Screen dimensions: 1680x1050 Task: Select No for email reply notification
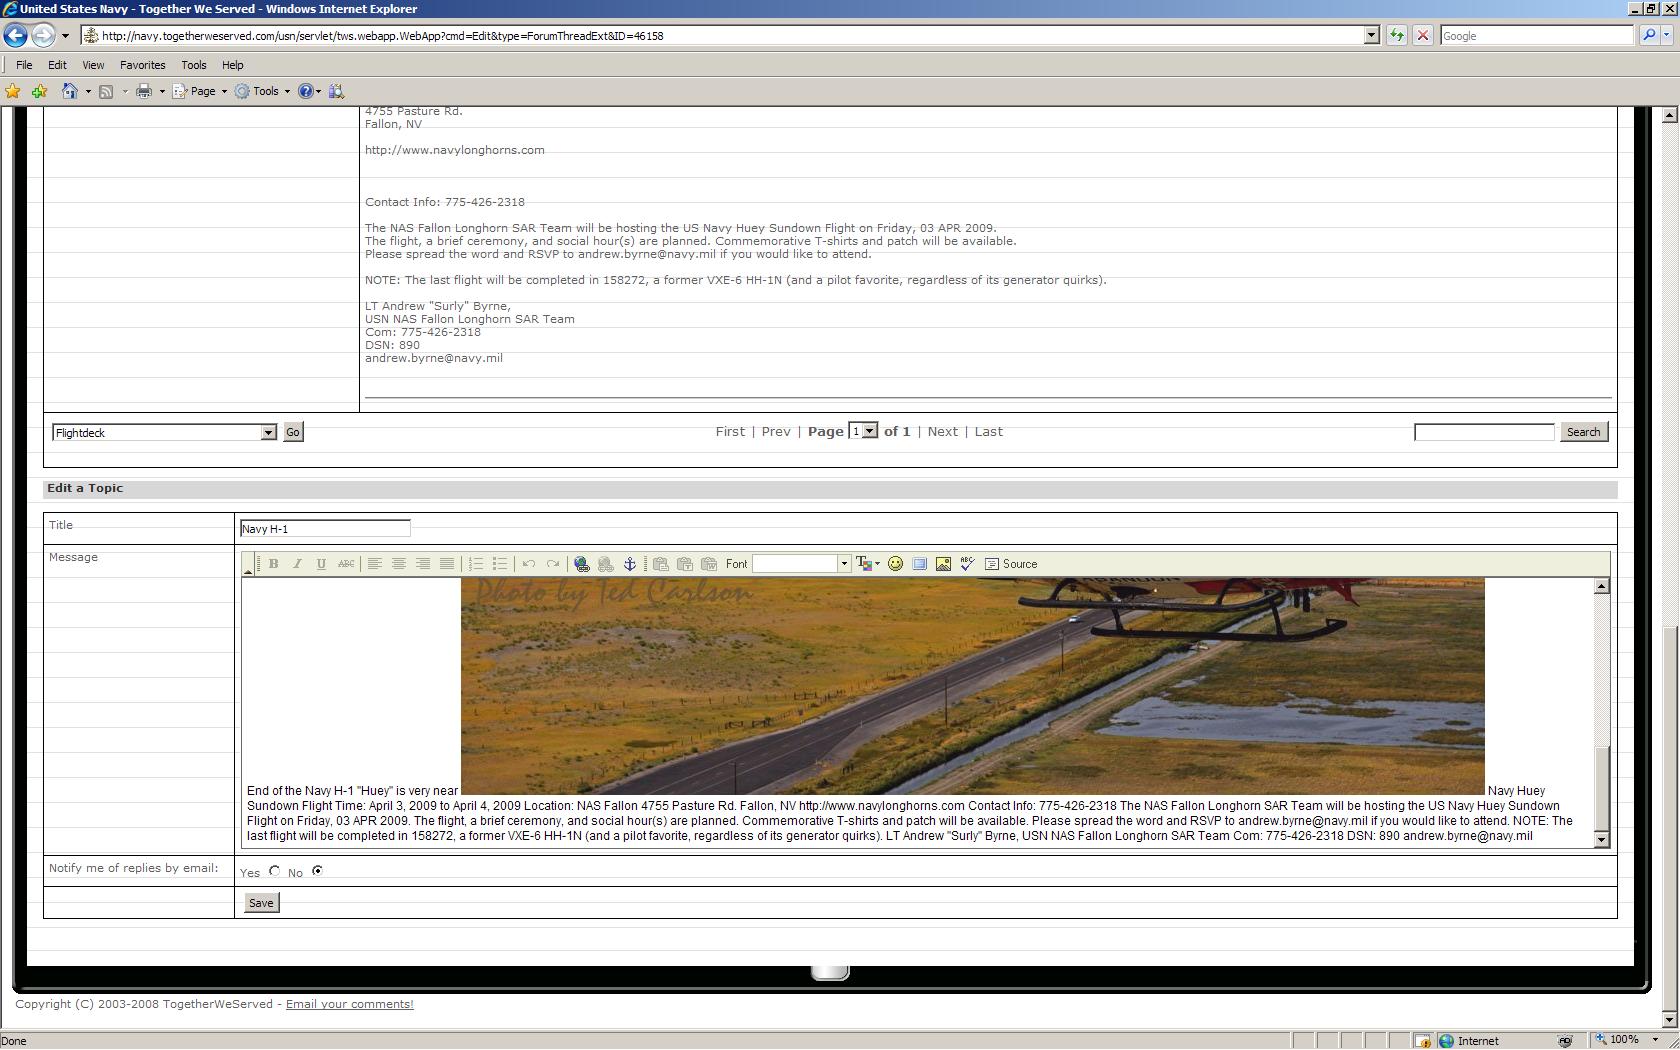317,871
